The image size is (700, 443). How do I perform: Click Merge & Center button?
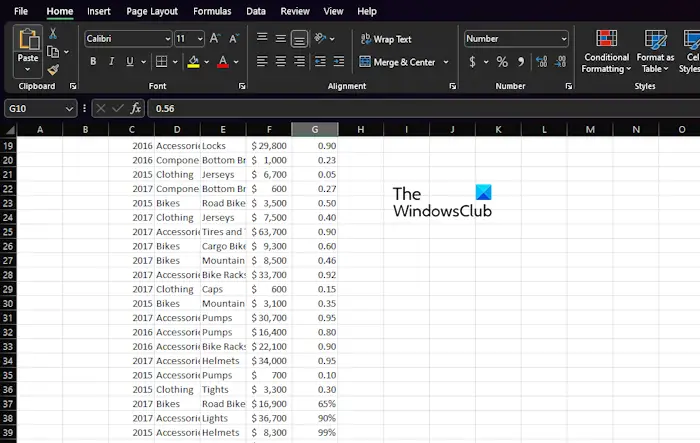(397, 62)
